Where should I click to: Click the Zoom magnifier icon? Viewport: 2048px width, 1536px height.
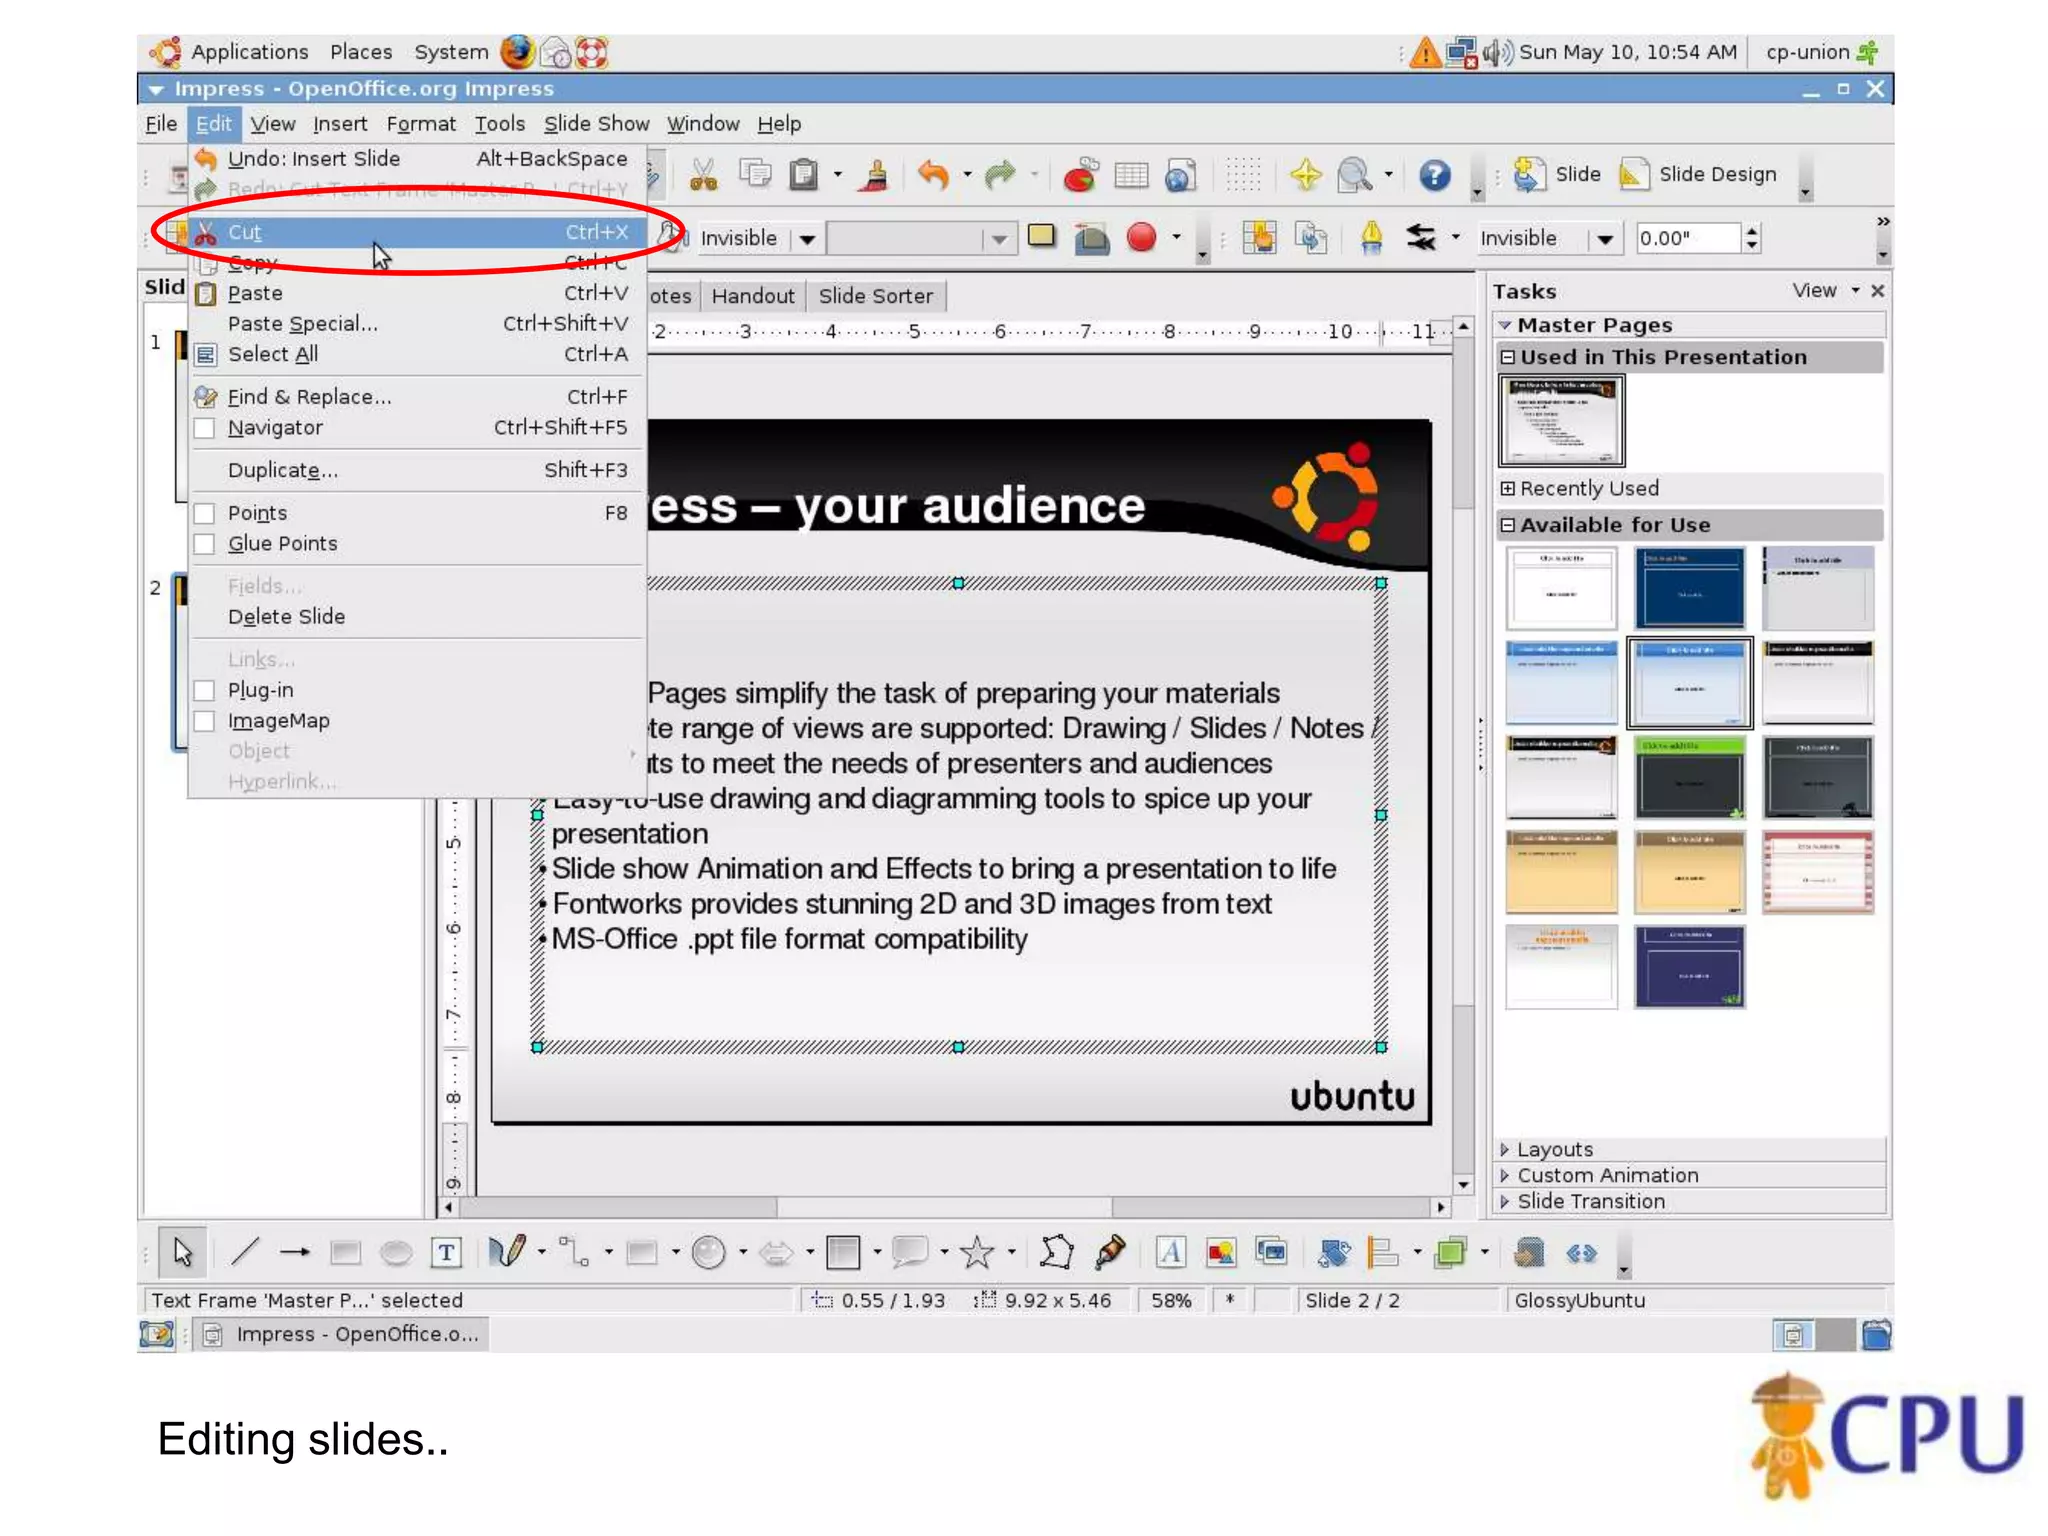tap(1354, 175)
